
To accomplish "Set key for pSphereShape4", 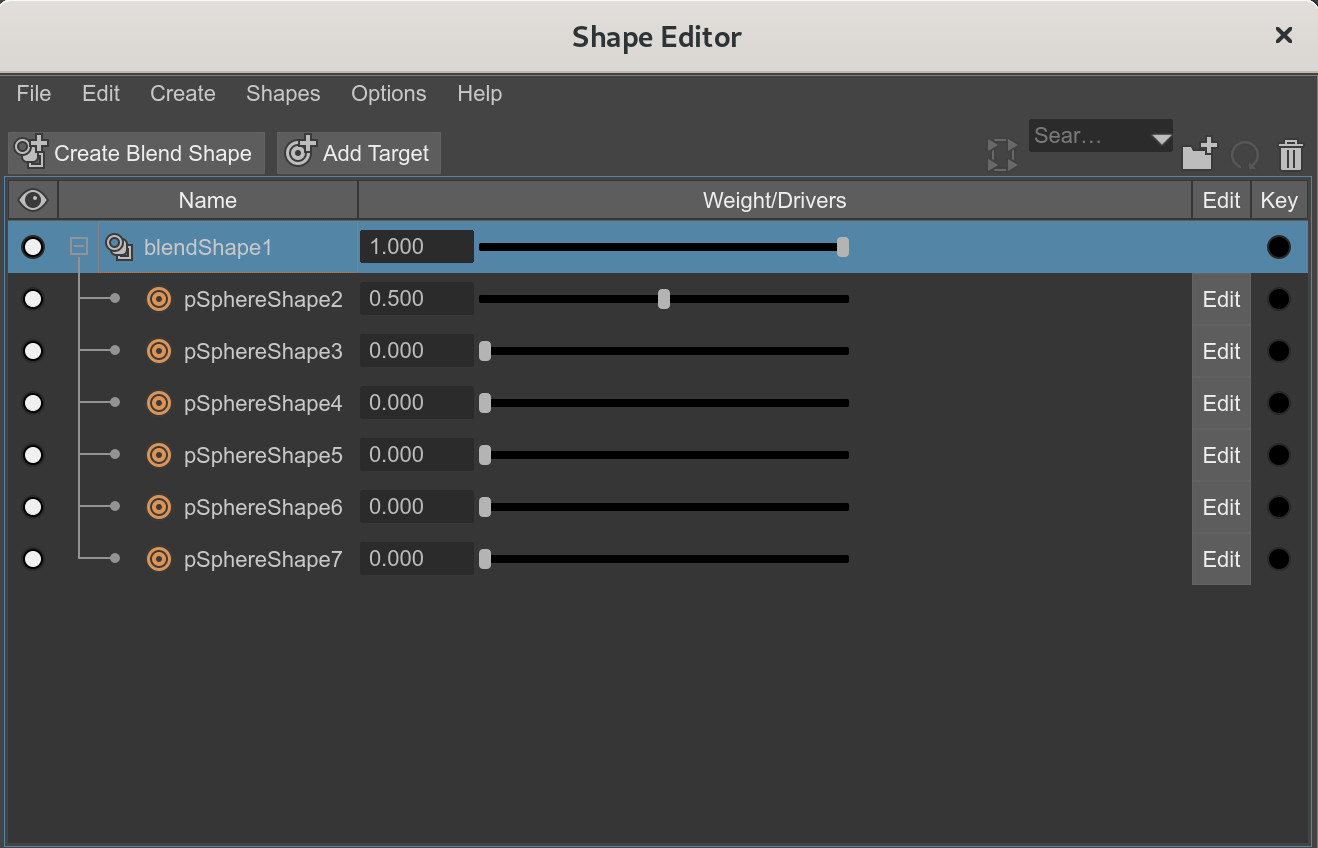I will pyautogui.click(x=1279, y=403).
